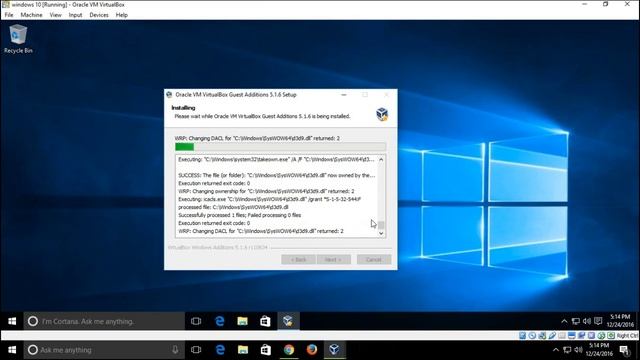This screenshot has width=640, height=360.
Task: Launch Edge from the host taskbar
Action: [x=220, y=350]
